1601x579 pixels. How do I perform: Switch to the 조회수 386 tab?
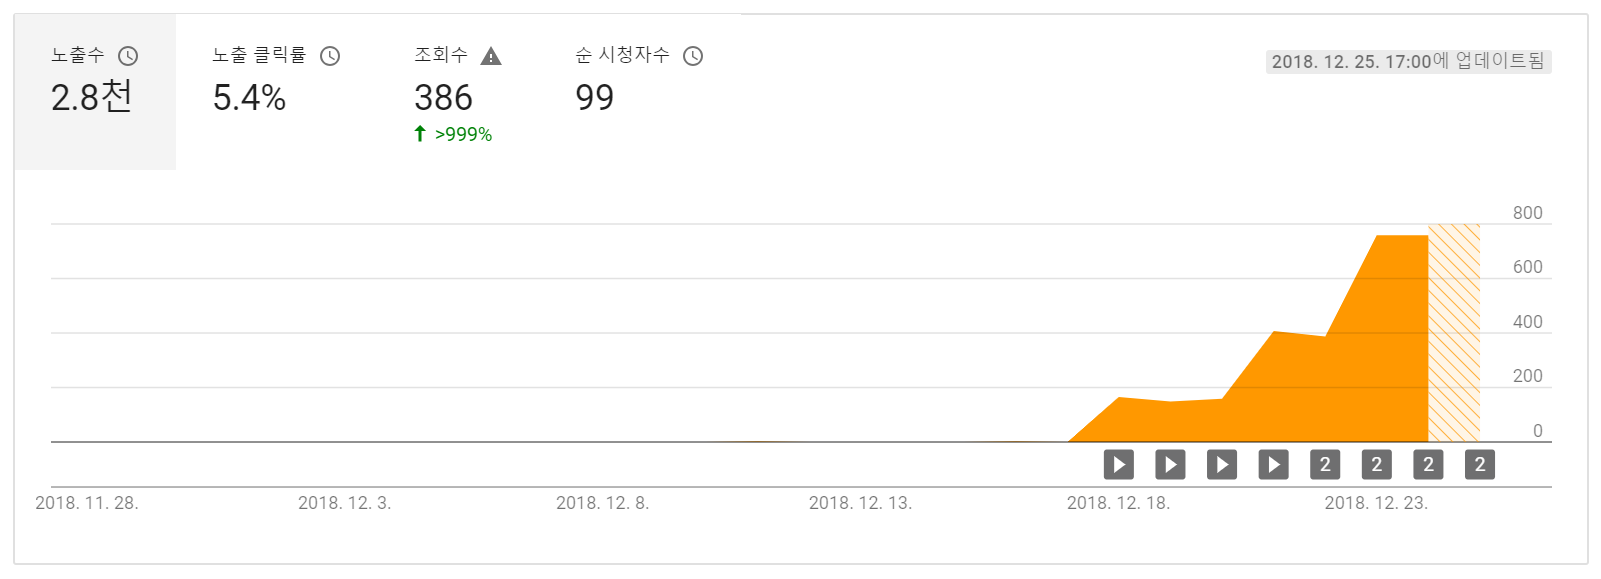point(458,92)
